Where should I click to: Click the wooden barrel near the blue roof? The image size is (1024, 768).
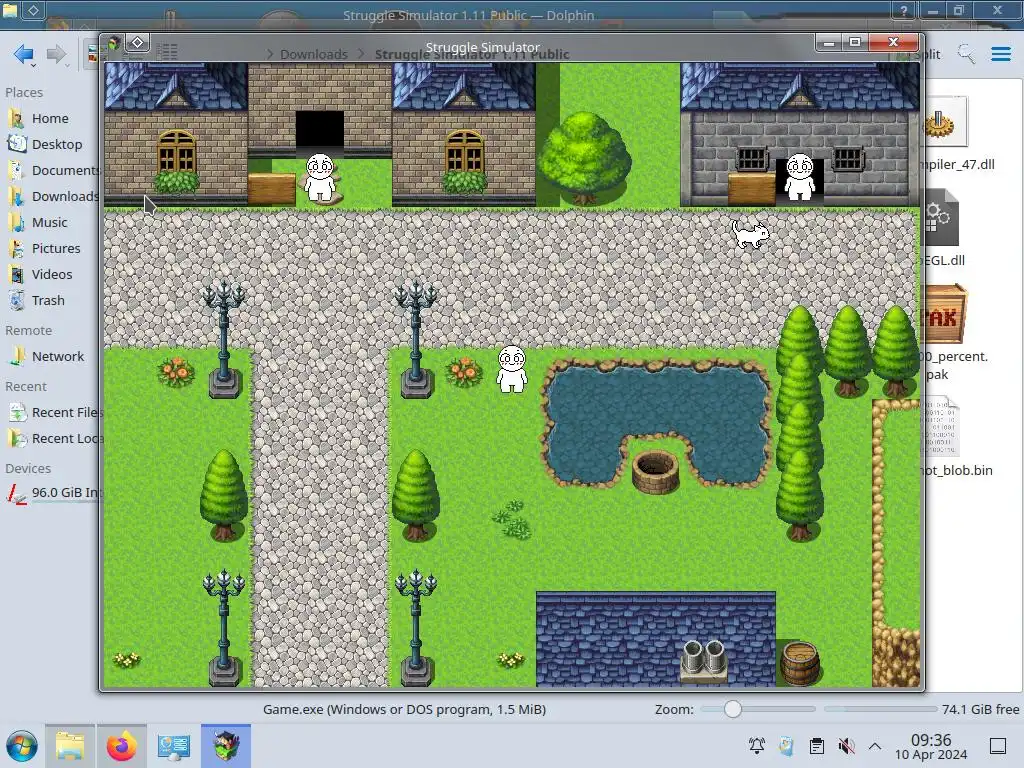[799, 663]
